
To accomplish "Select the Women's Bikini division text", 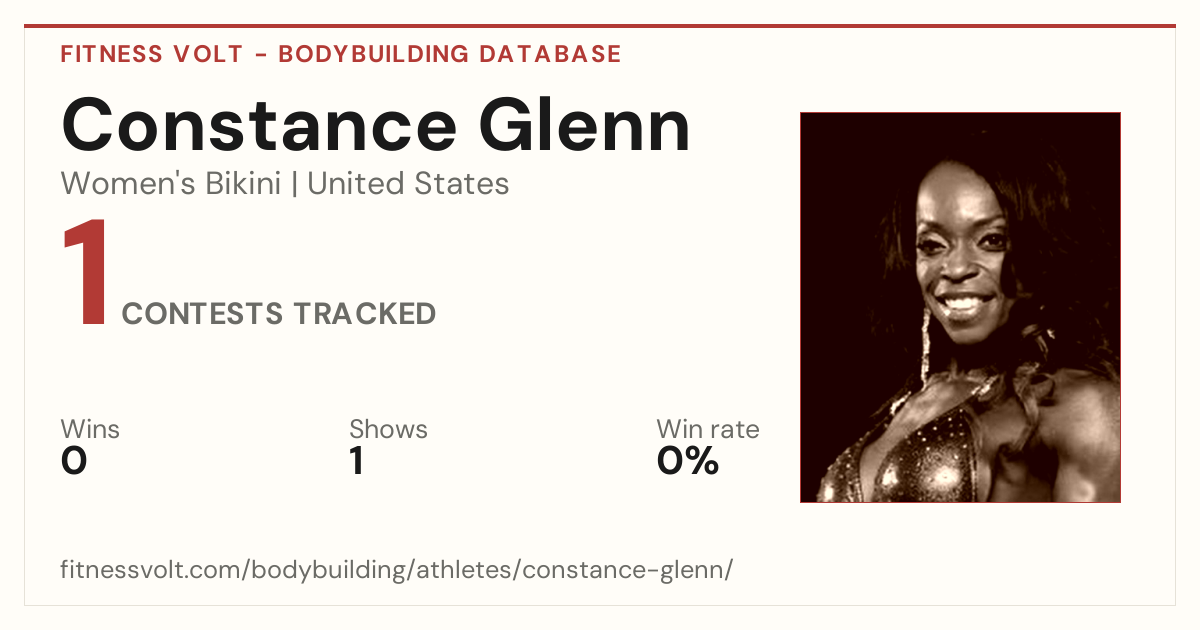I will [x=171, y=184].
